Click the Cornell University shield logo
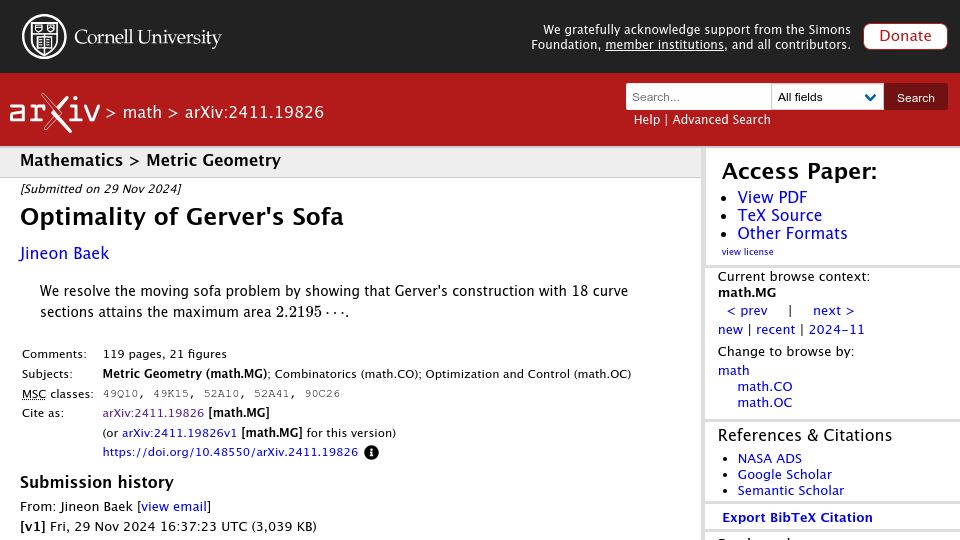960x540 pixels. pyautogui.click(x=44, y=37)
